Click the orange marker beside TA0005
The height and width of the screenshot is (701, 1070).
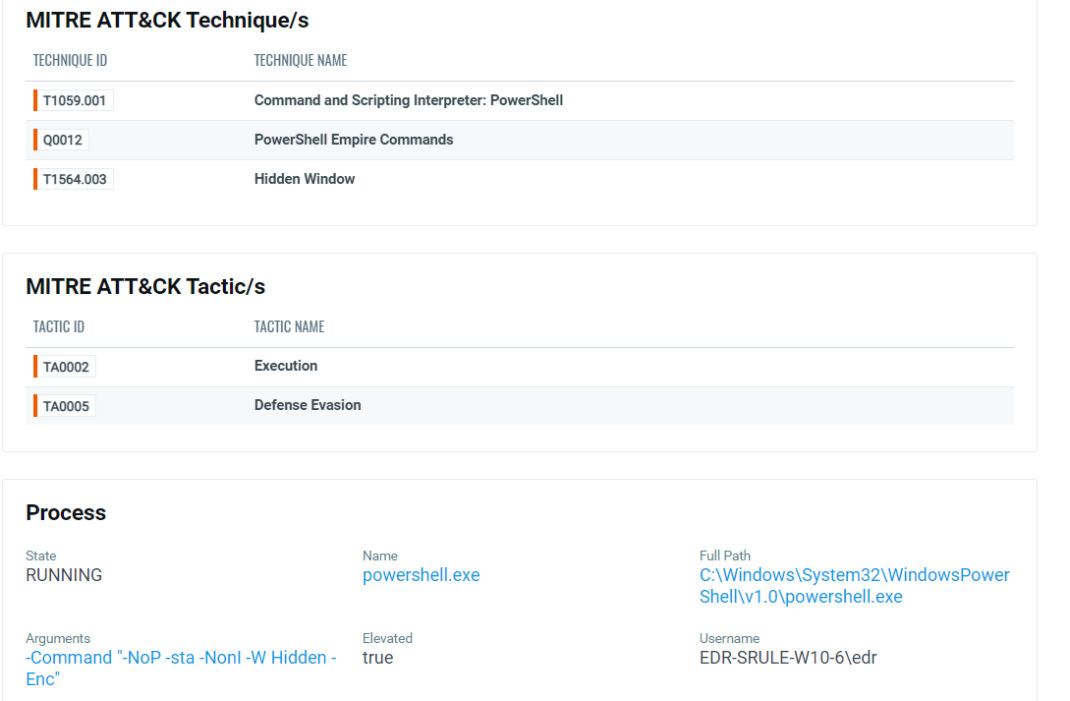[33, 405]
